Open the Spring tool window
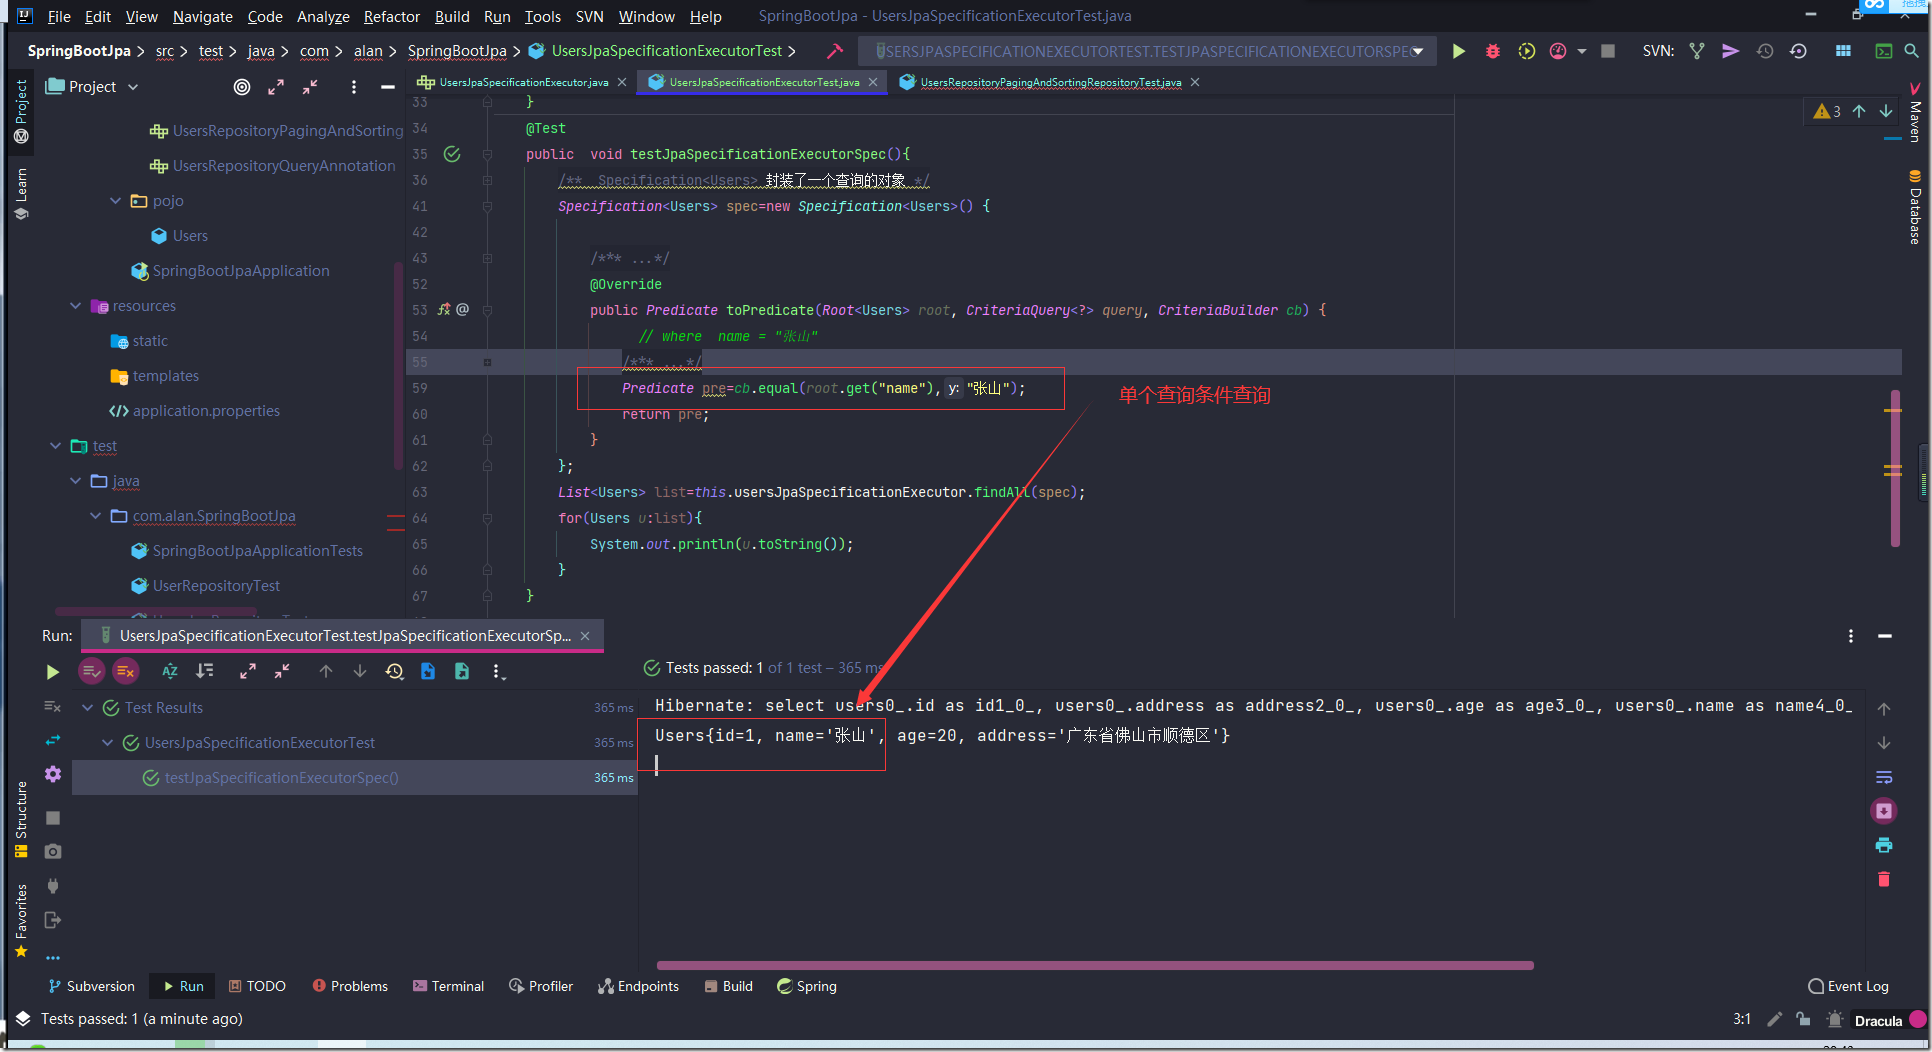 click(x=806, y=986)
